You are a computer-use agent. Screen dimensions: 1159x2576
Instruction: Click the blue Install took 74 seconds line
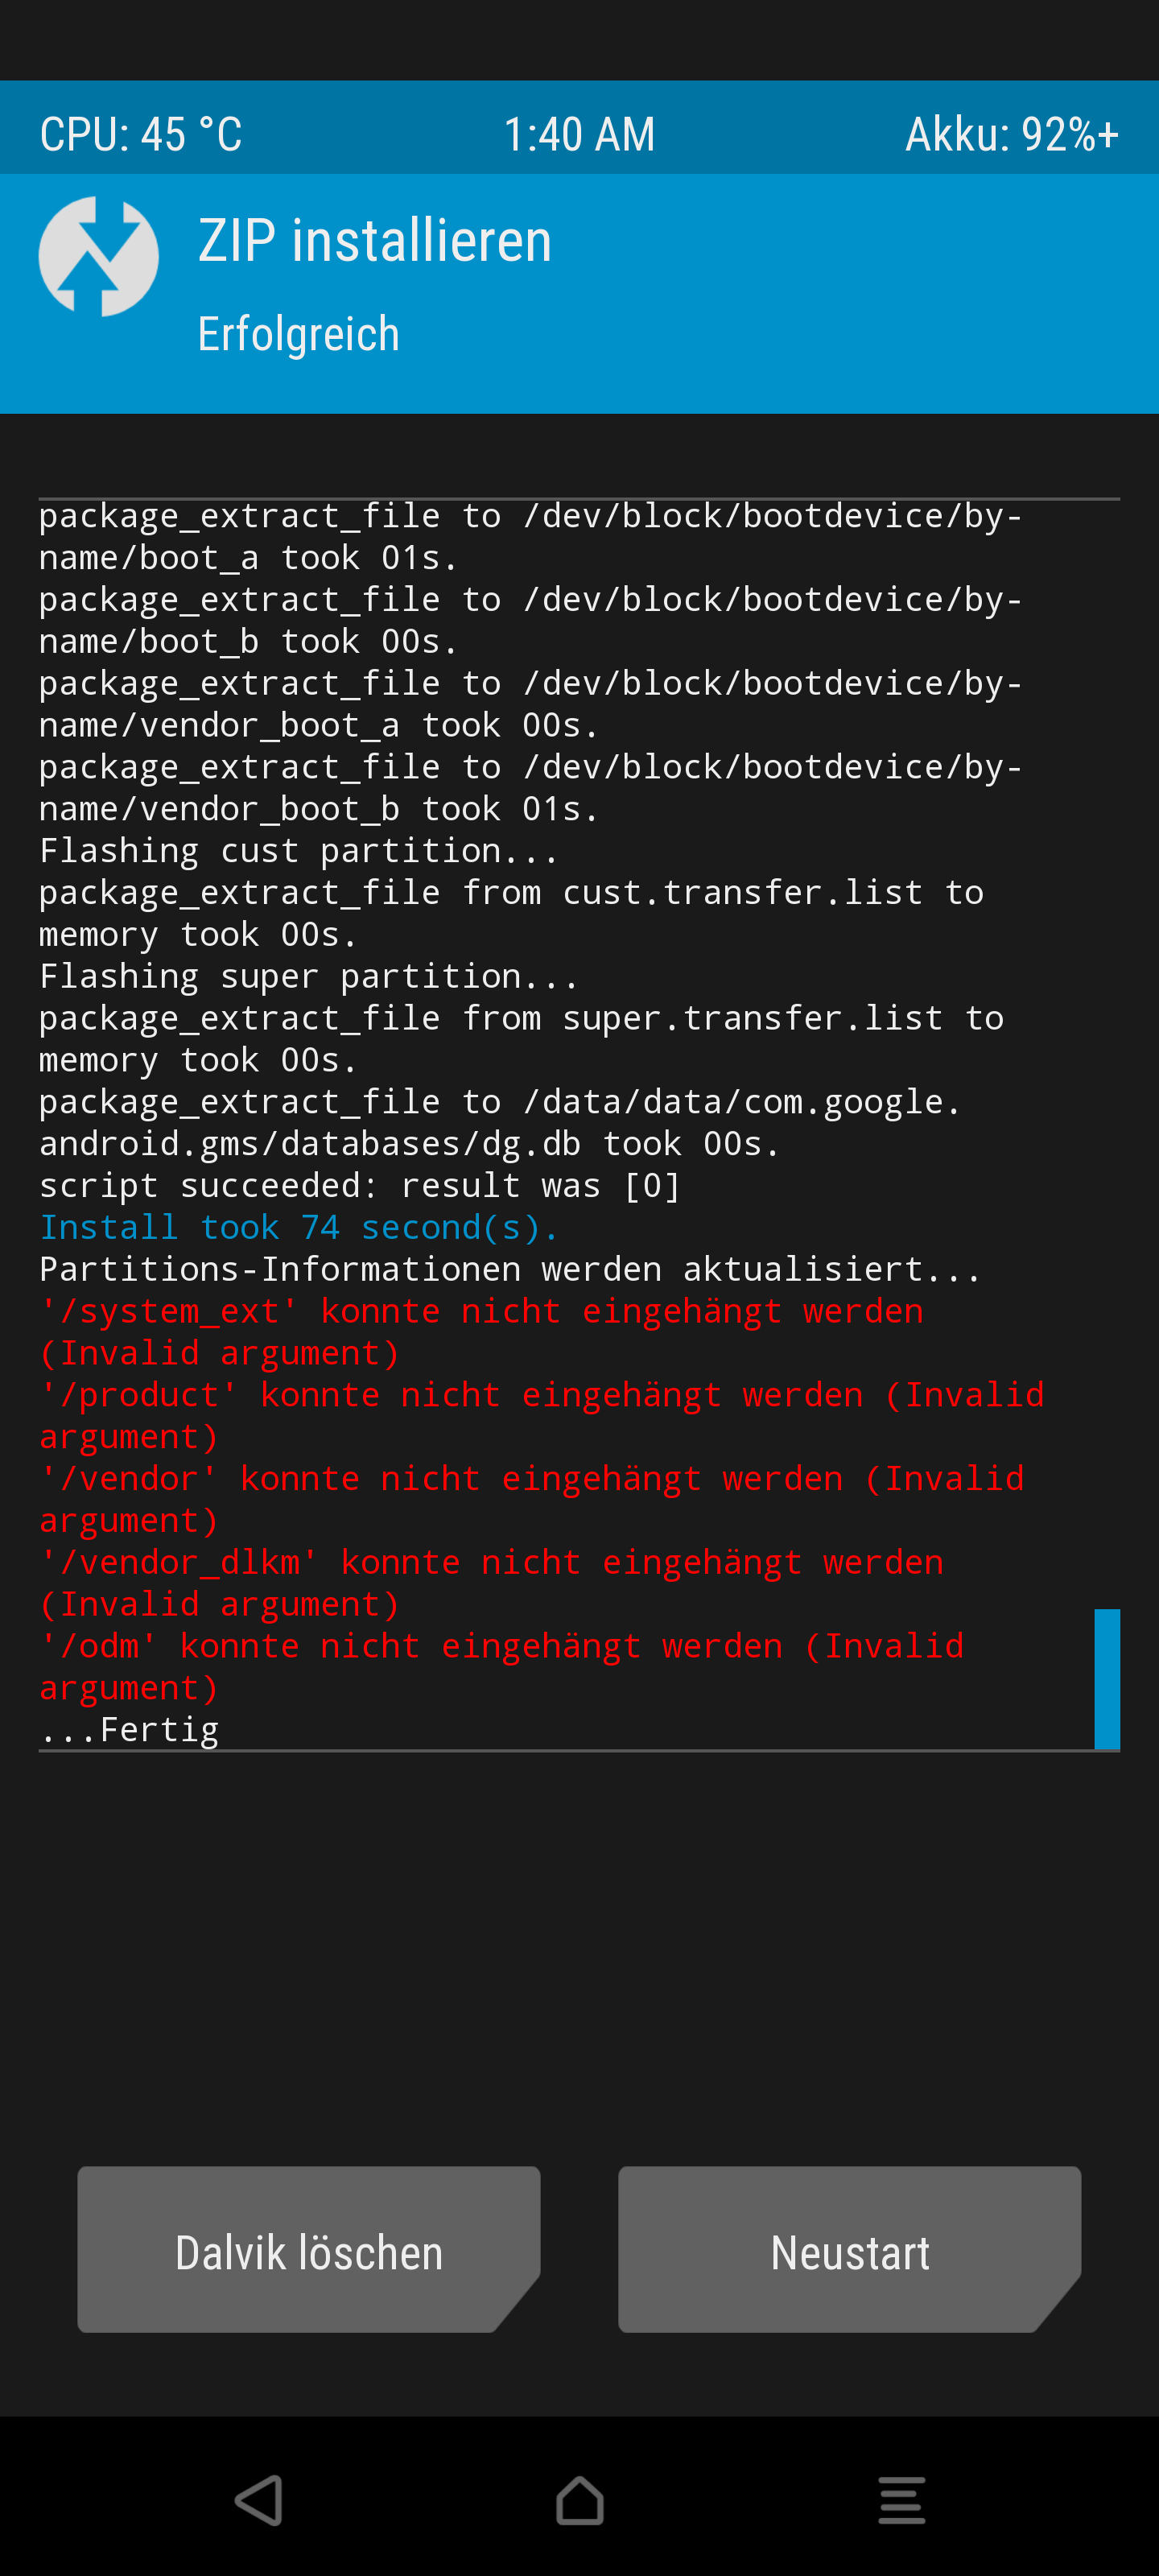[299, 1227]
